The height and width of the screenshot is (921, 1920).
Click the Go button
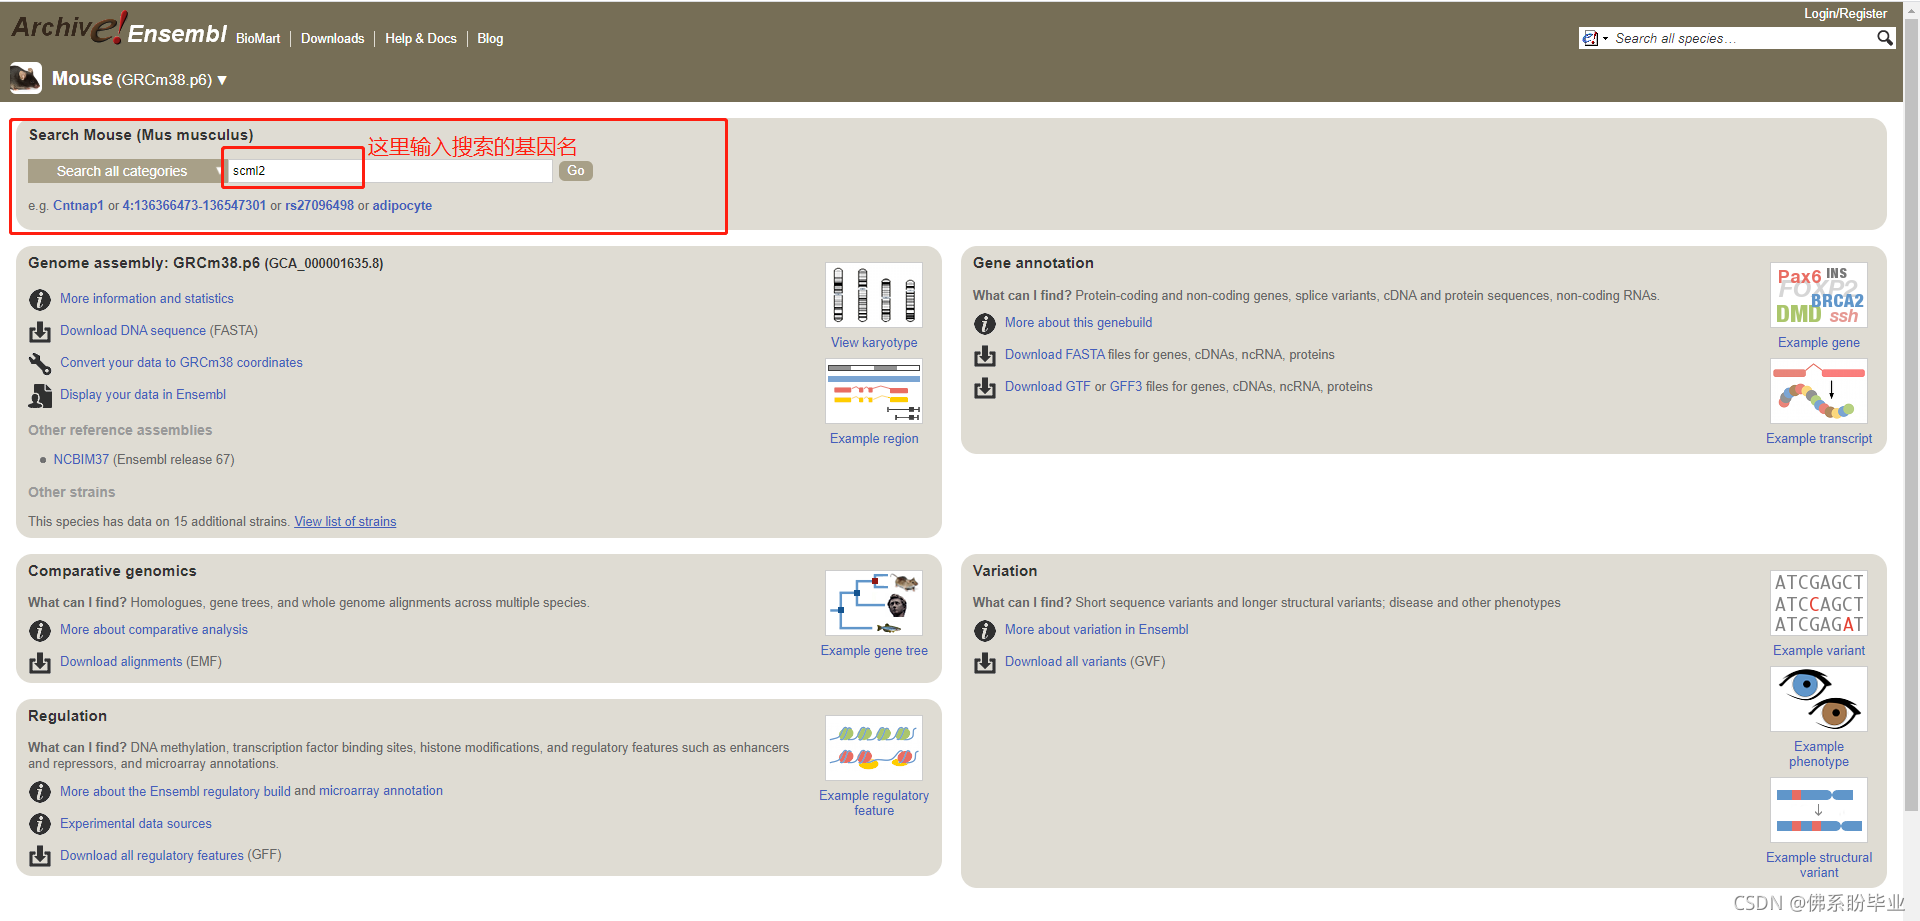(576, 171)
